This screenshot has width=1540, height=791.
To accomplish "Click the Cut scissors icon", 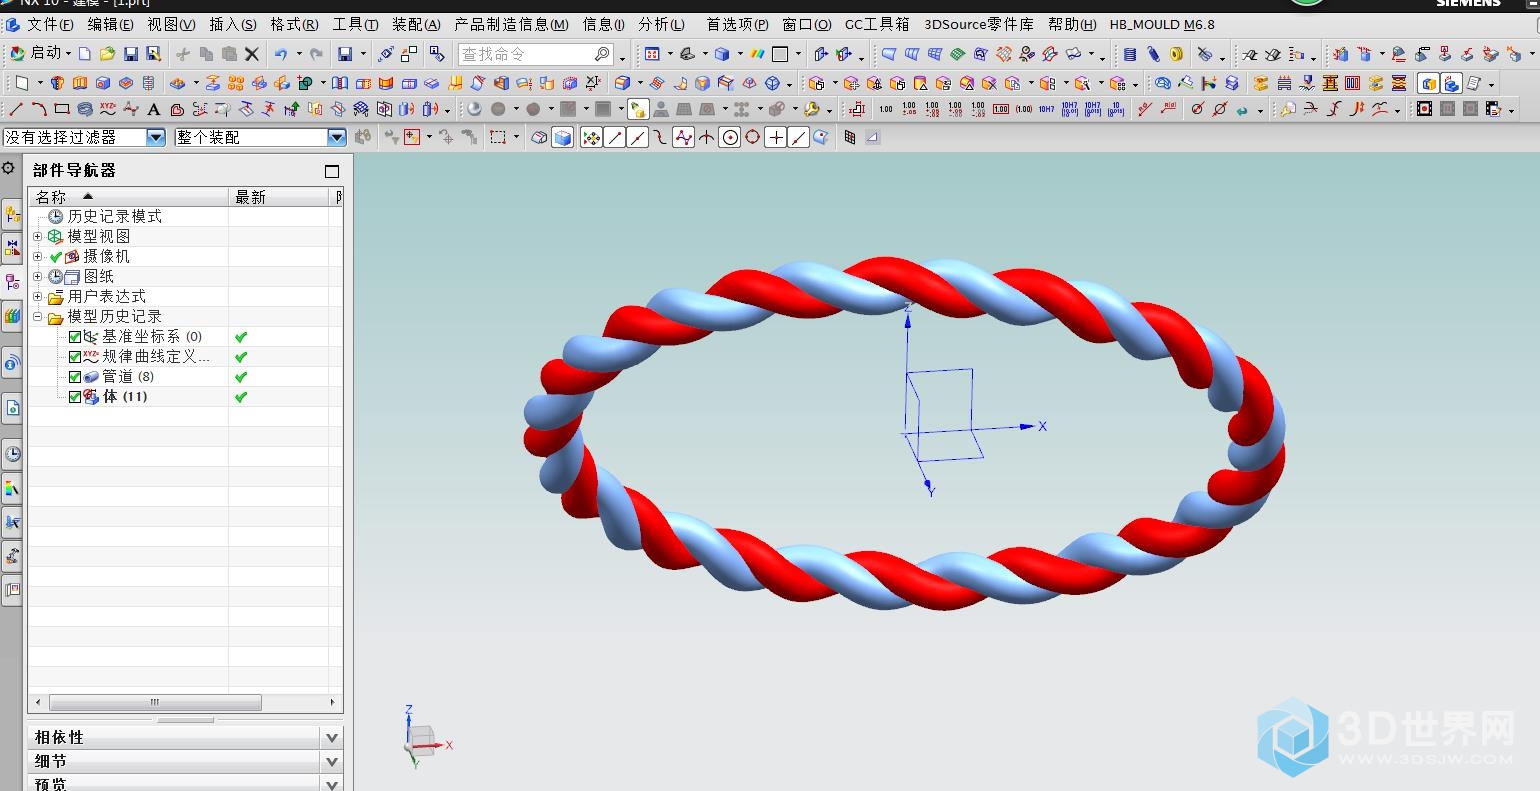I will pos(183,54).
